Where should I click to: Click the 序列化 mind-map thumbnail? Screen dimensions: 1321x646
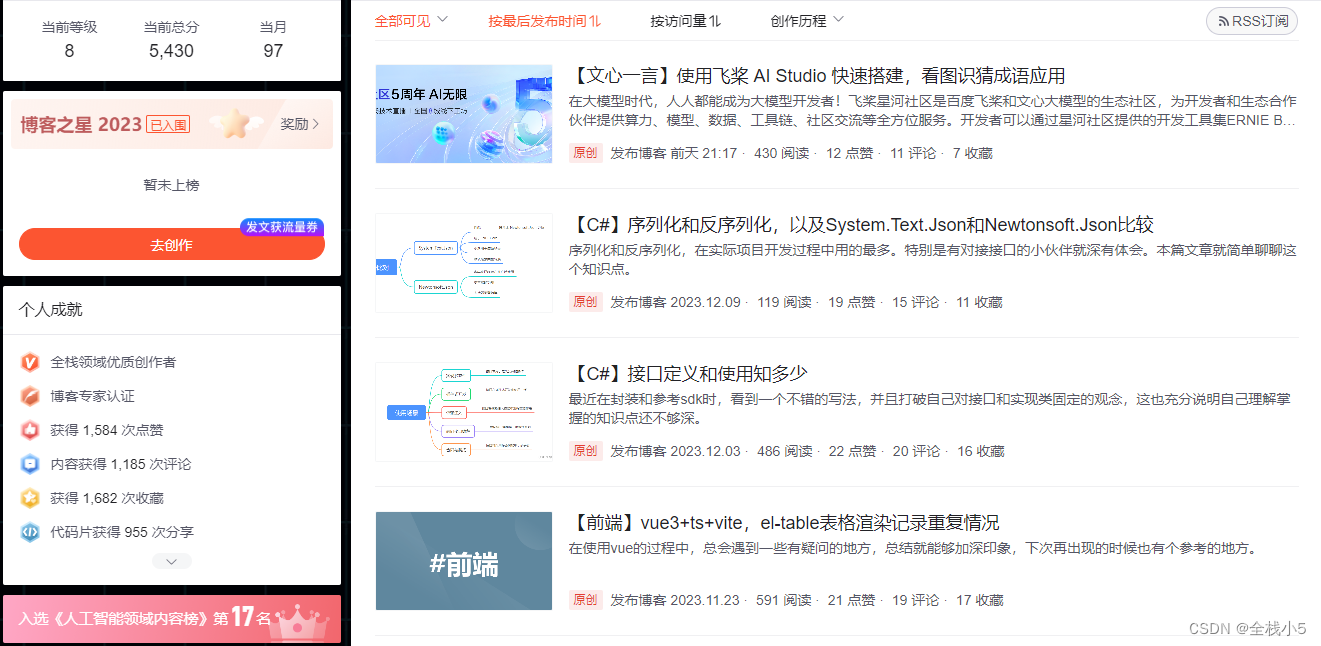coord(464,263)
